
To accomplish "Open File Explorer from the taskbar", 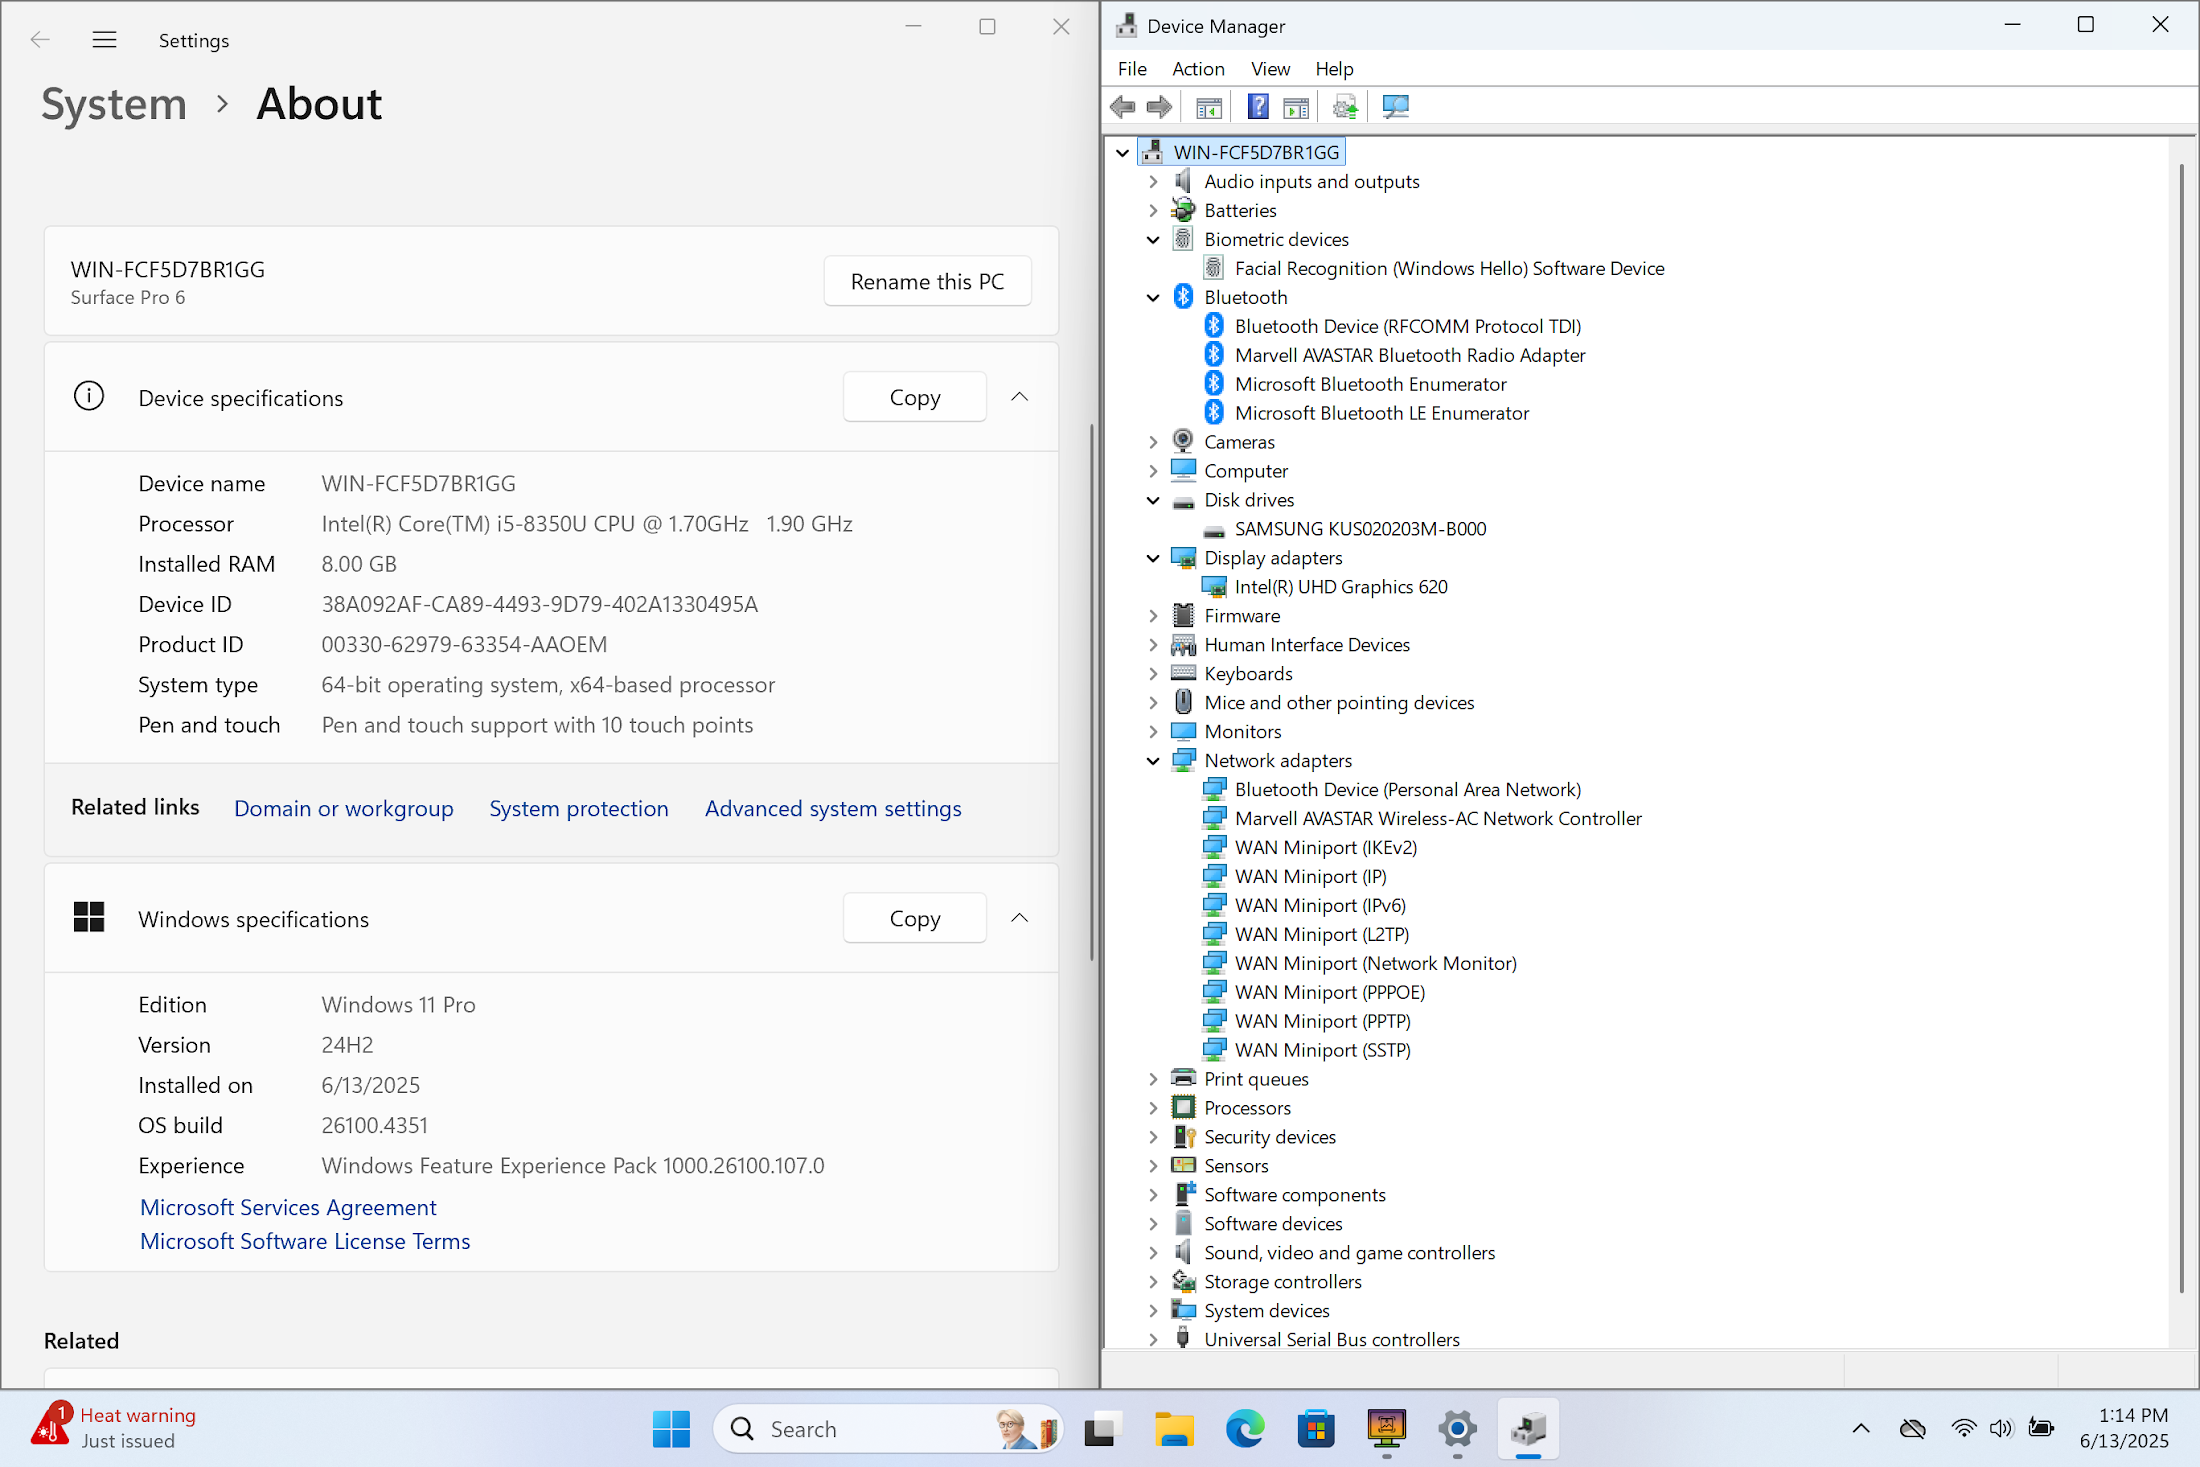I will (x=1174, y=1429).
